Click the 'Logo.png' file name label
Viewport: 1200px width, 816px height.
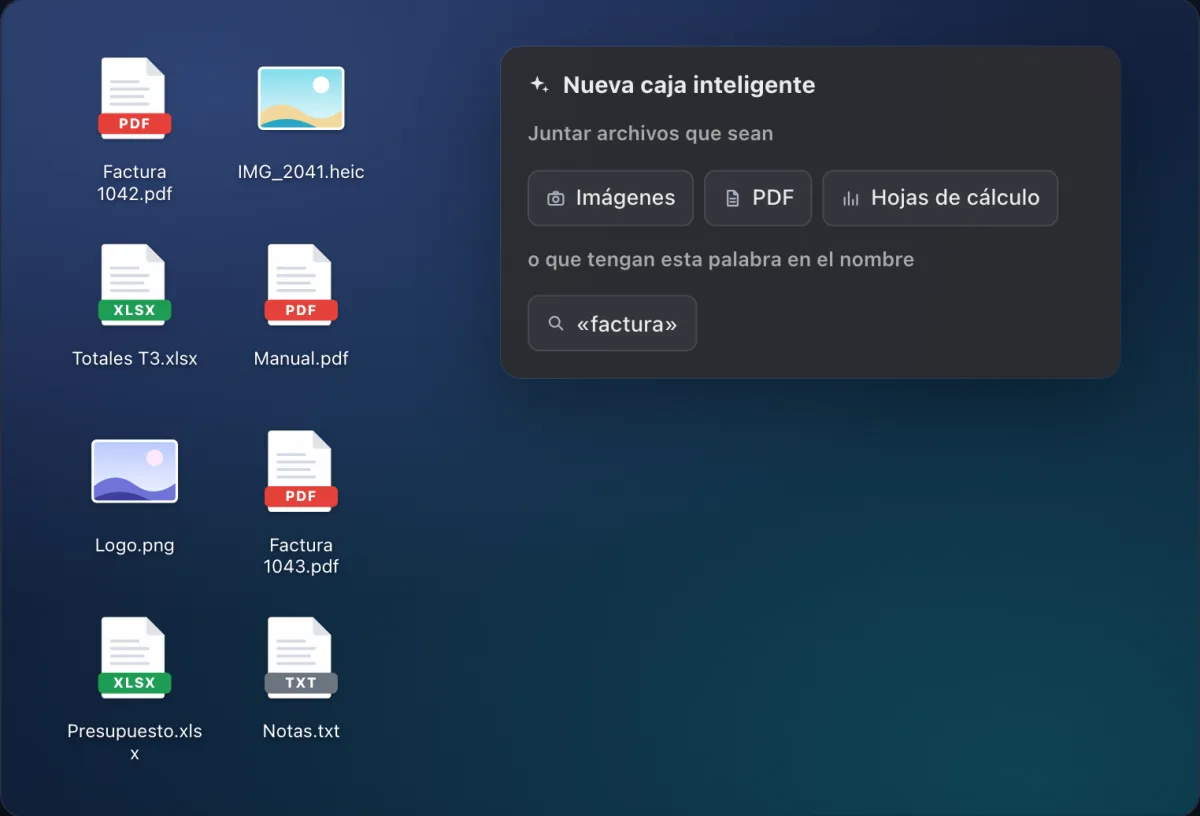tap(135, 545)
